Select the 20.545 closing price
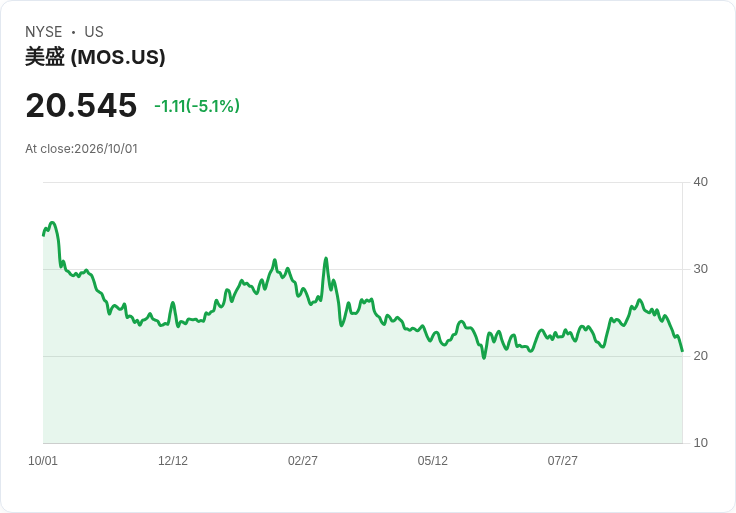Screen dimensions: 736x513 click(81, 105)
